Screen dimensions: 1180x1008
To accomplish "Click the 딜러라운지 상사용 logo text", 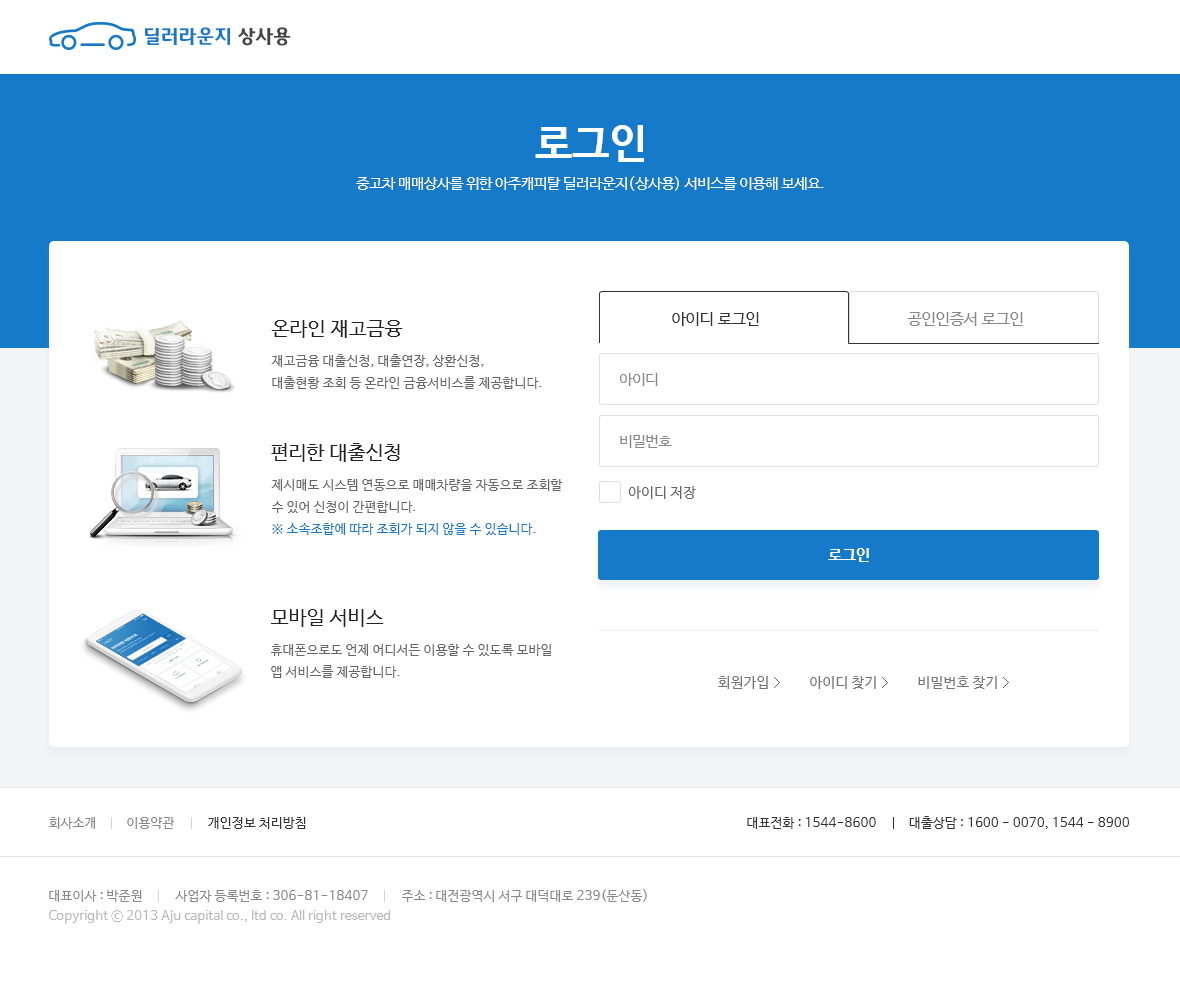I will 213,37.
